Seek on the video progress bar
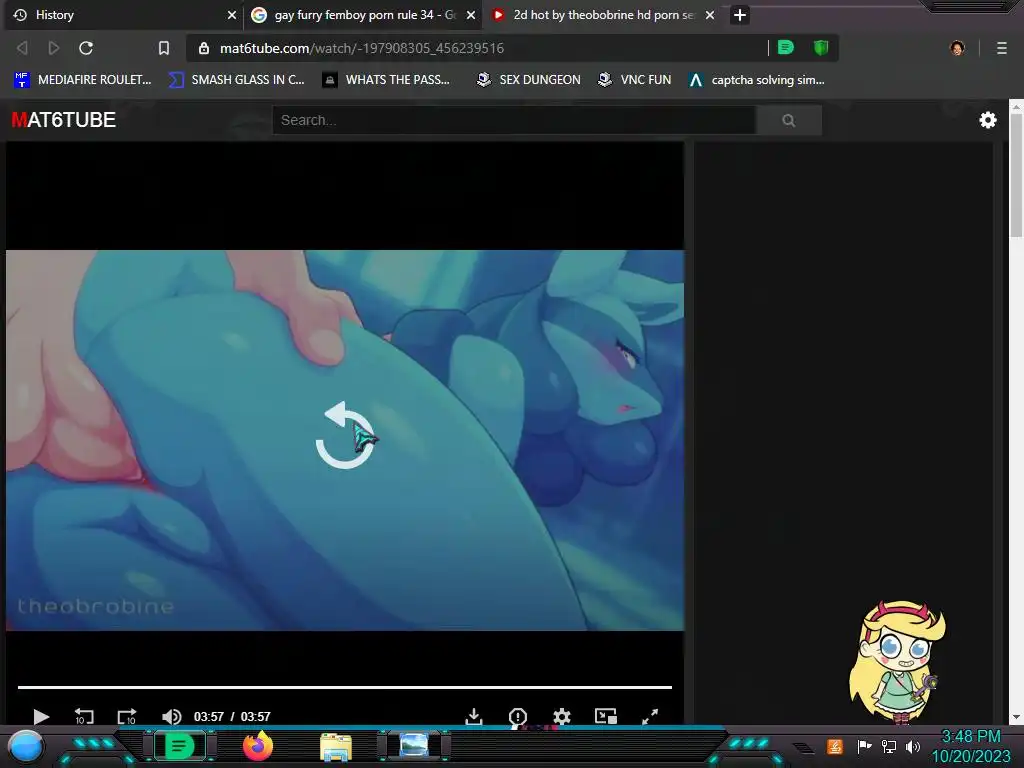The image size is (1024, 768). (x=345, y=687)
